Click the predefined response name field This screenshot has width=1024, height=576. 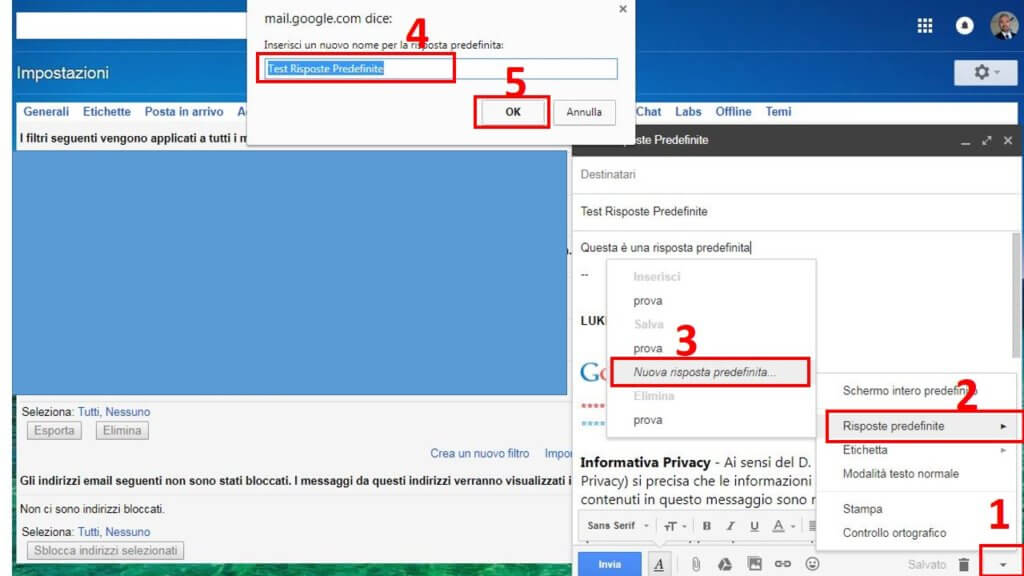point(440,69)
